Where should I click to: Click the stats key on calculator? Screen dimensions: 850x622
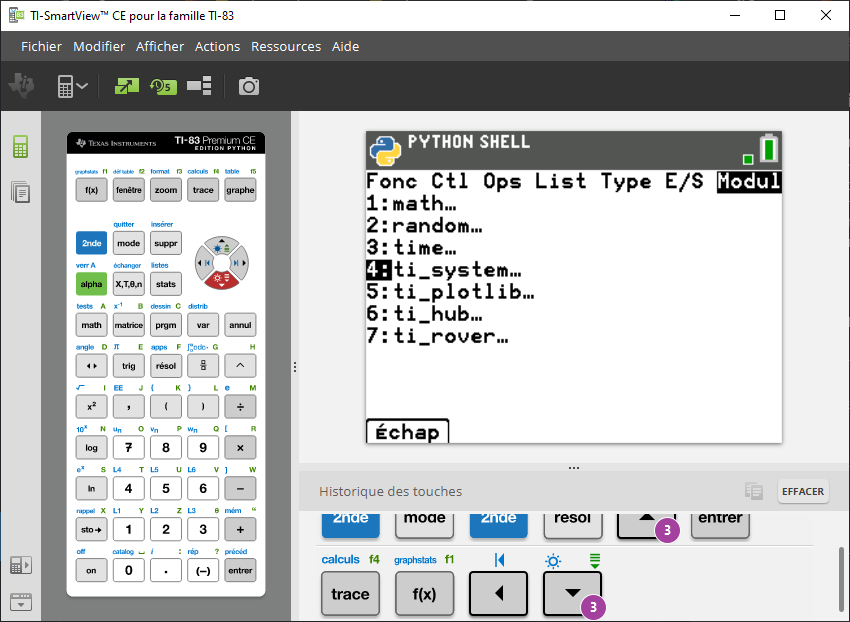click(x=166, y=284)
